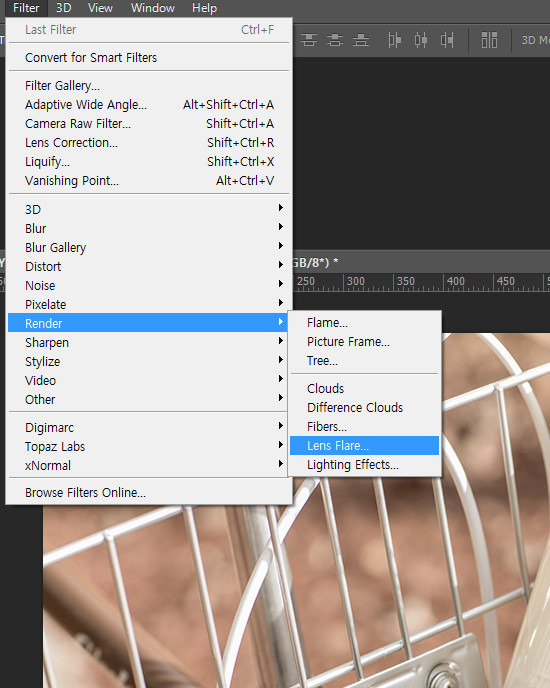Click the Distribute left edges icon

[x=394, y=40]
